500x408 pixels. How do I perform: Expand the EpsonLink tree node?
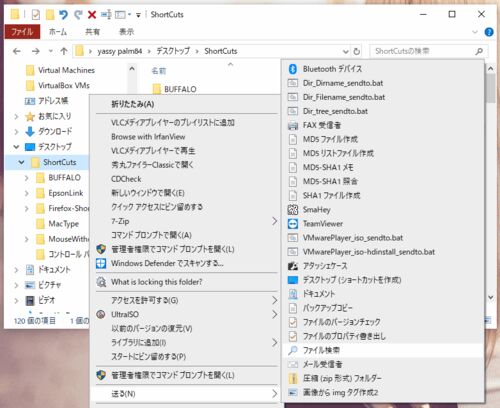[x=26, y=193]
